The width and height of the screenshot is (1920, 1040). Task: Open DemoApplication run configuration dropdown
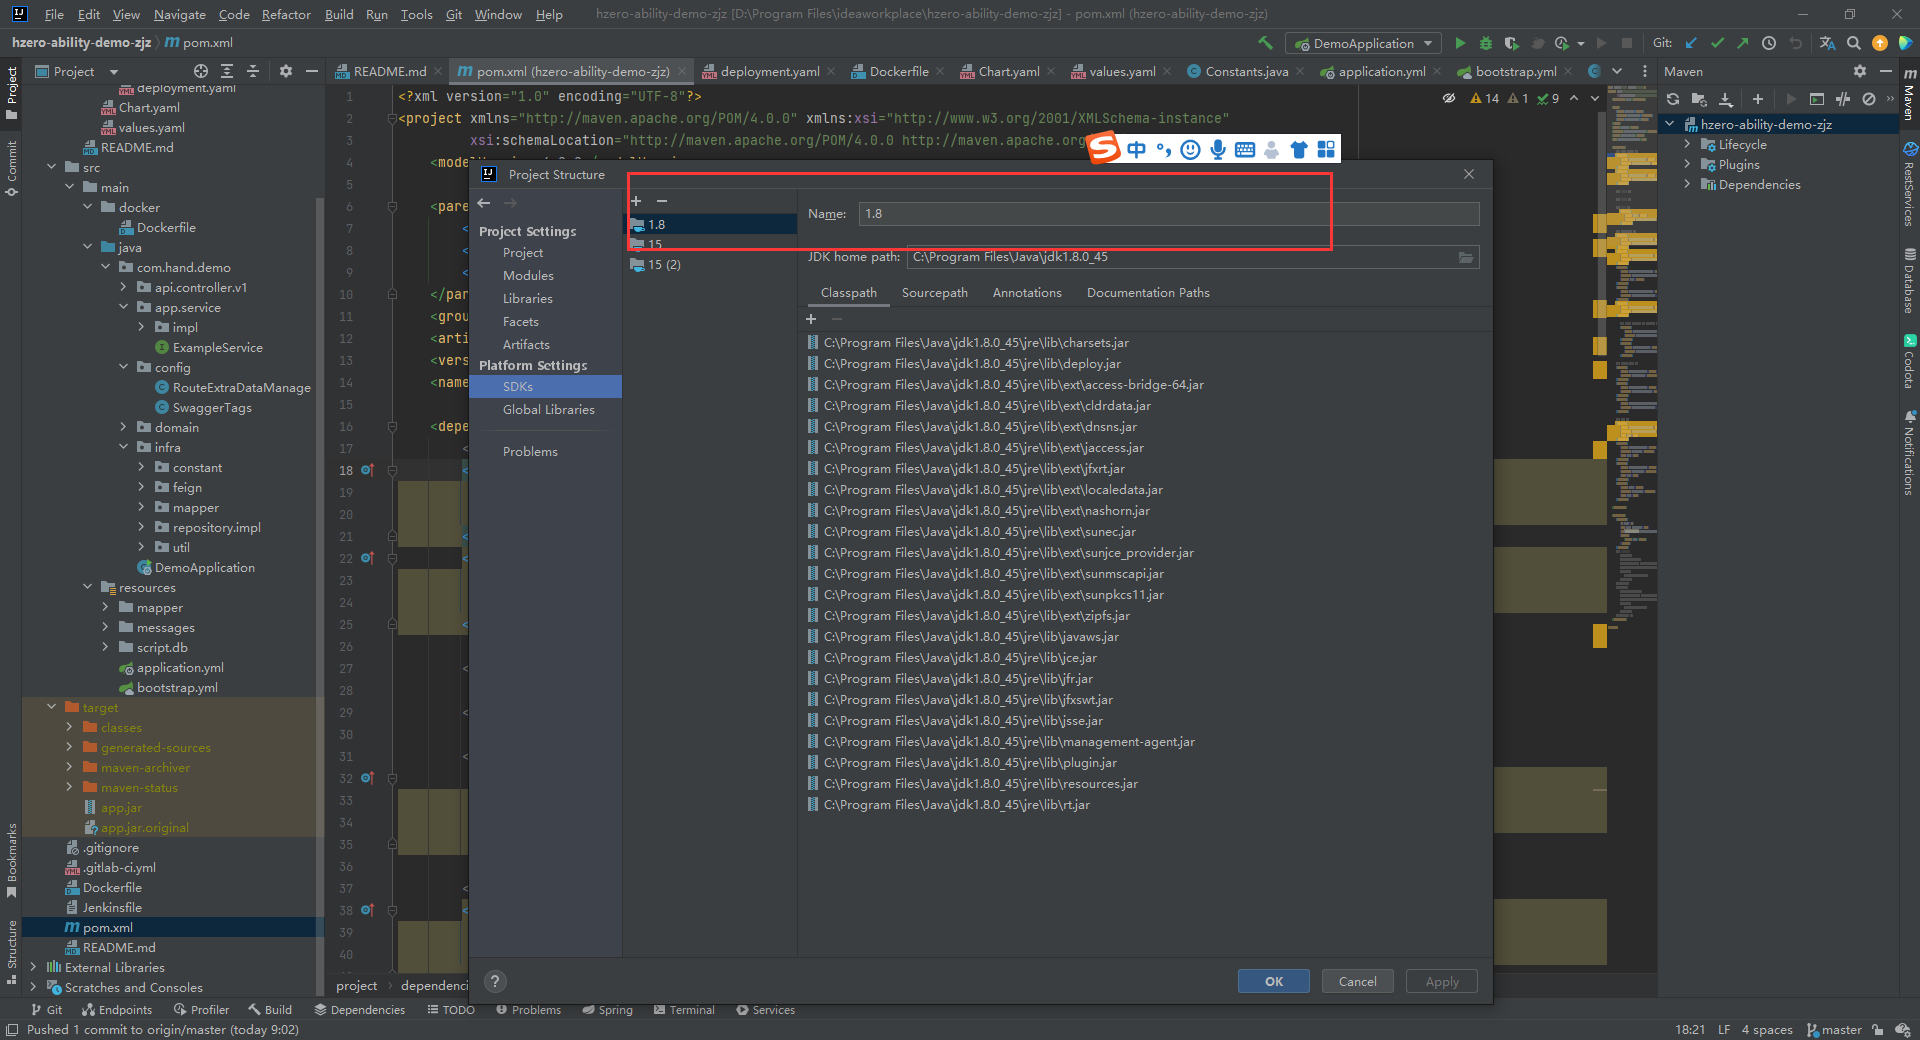click(x=1364, y=43)
